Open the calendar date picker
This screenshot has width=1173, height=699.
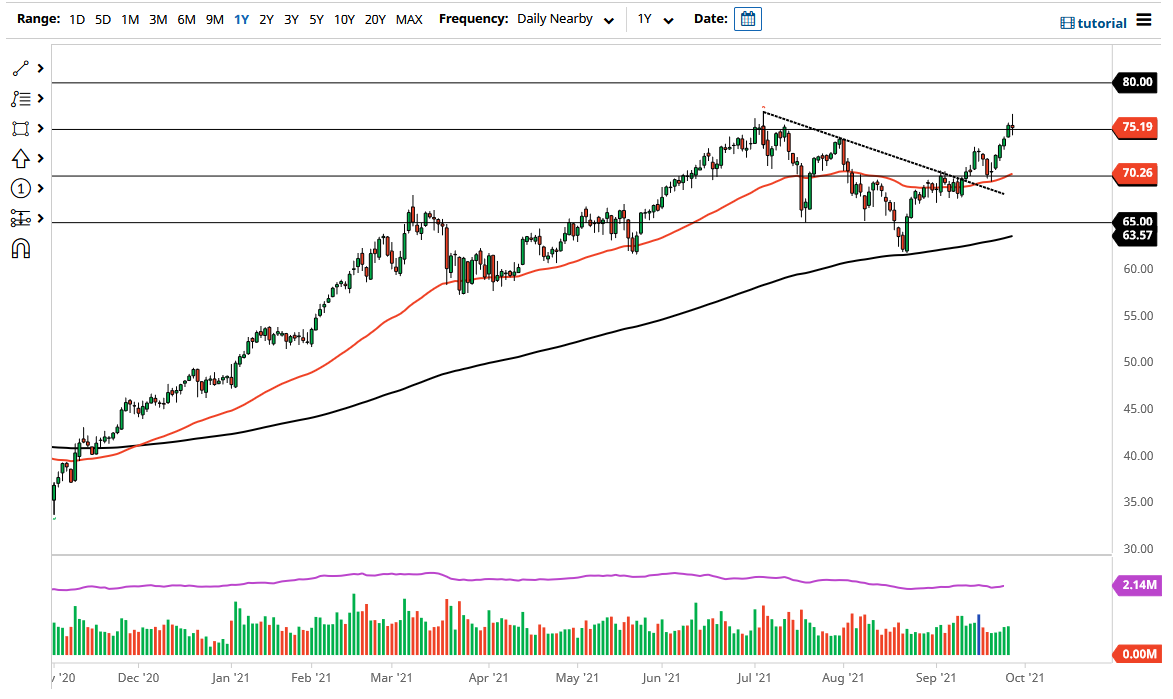[x=748, y=19]
